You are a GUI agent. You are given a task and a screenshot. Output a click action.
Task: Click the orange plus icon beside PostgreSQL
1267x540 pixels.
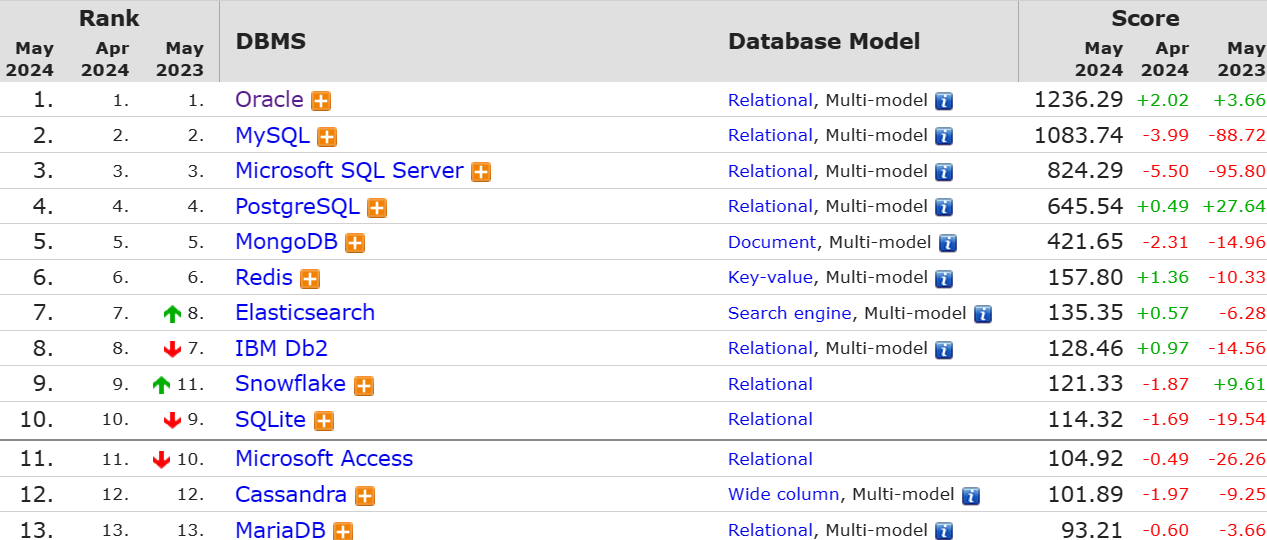377,208
